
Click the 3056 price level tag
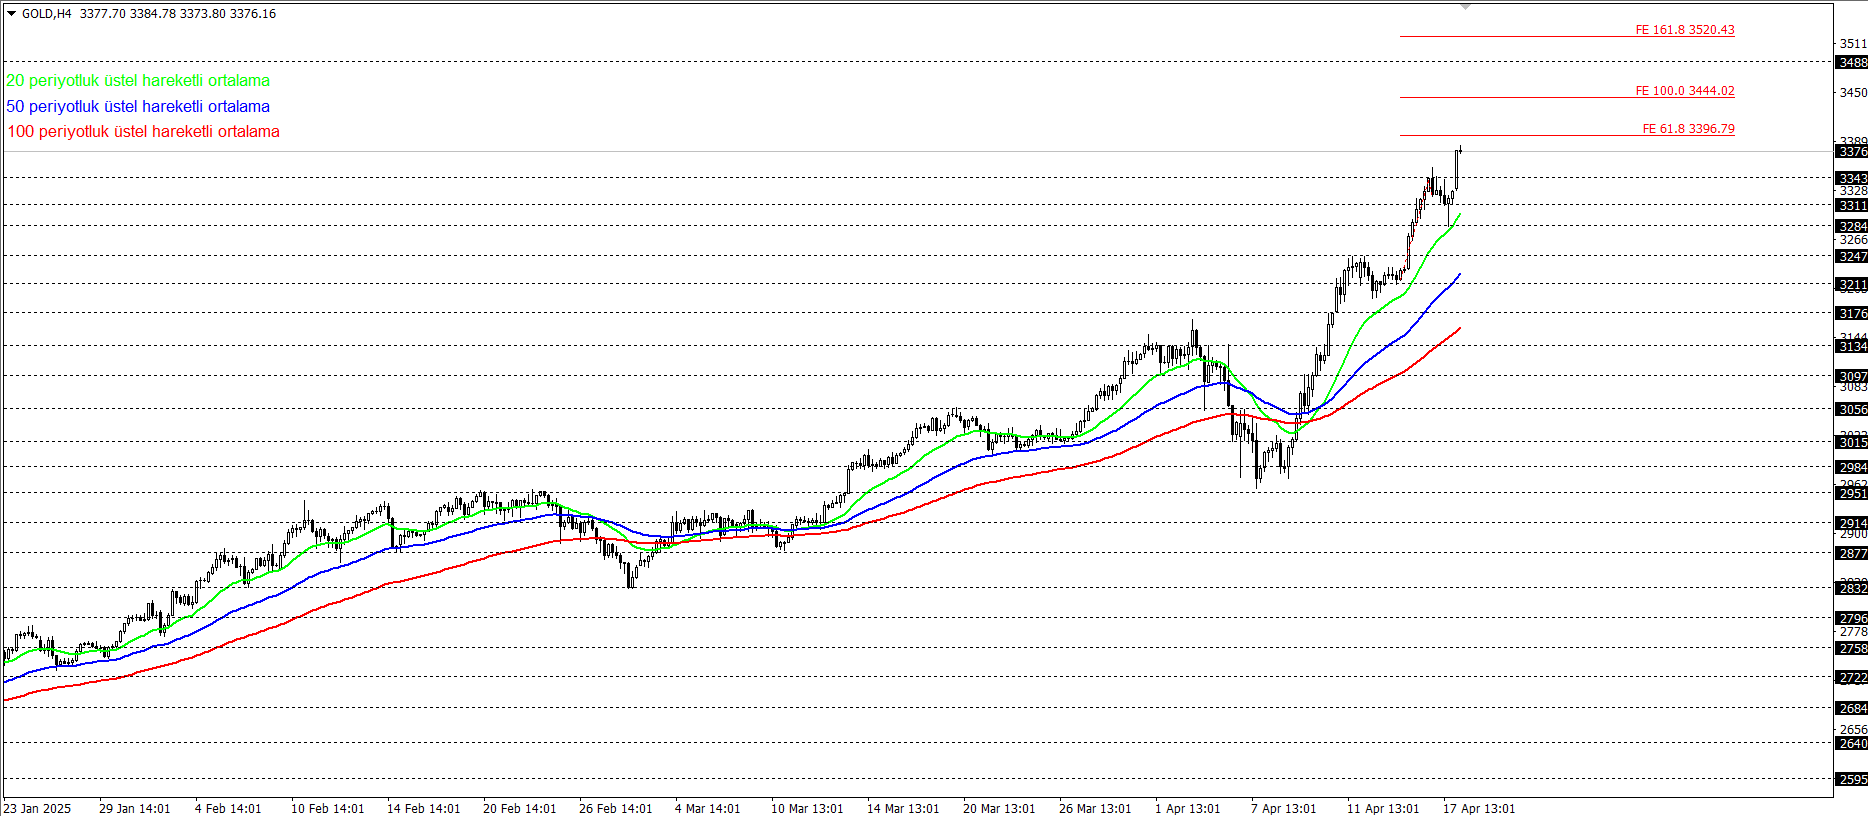point(1852,410)
